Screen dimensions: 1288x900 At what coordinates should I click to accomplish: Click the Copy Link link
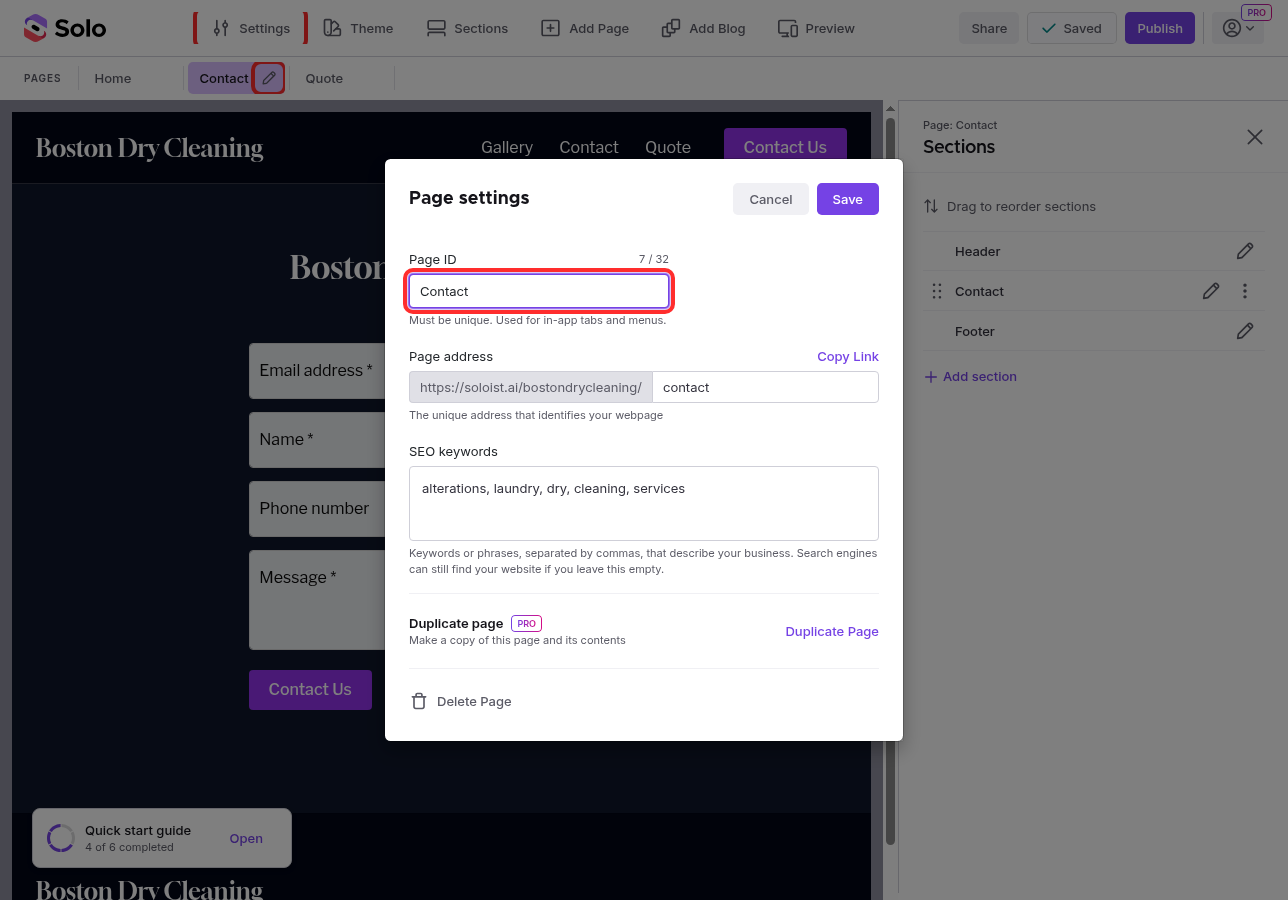pyautogui.click(x=848, y=356)
